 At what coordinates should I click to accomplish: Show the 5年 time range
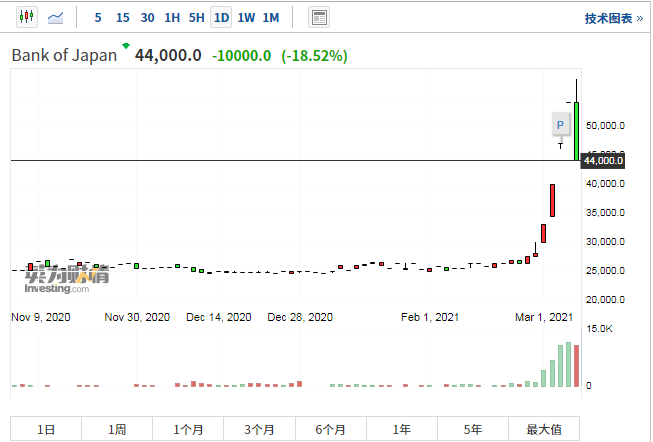473,429
